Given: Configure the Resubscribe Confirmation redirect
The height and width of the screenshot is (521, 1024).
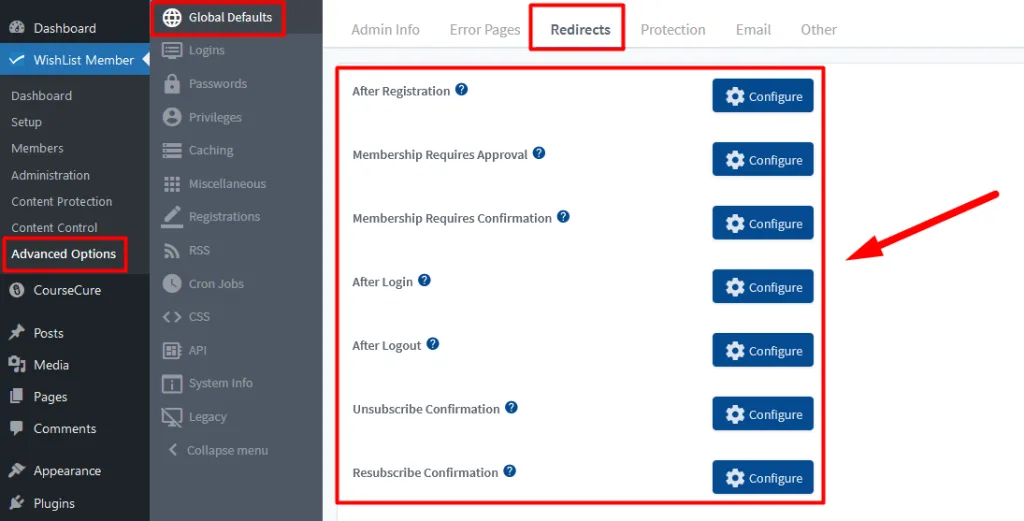Looking at the screenshot, I should click(x=763, y=477).
